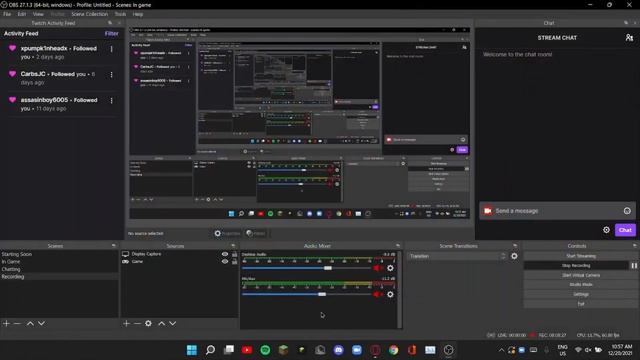
Task: Lock the Game source
Action: point(235,261)
